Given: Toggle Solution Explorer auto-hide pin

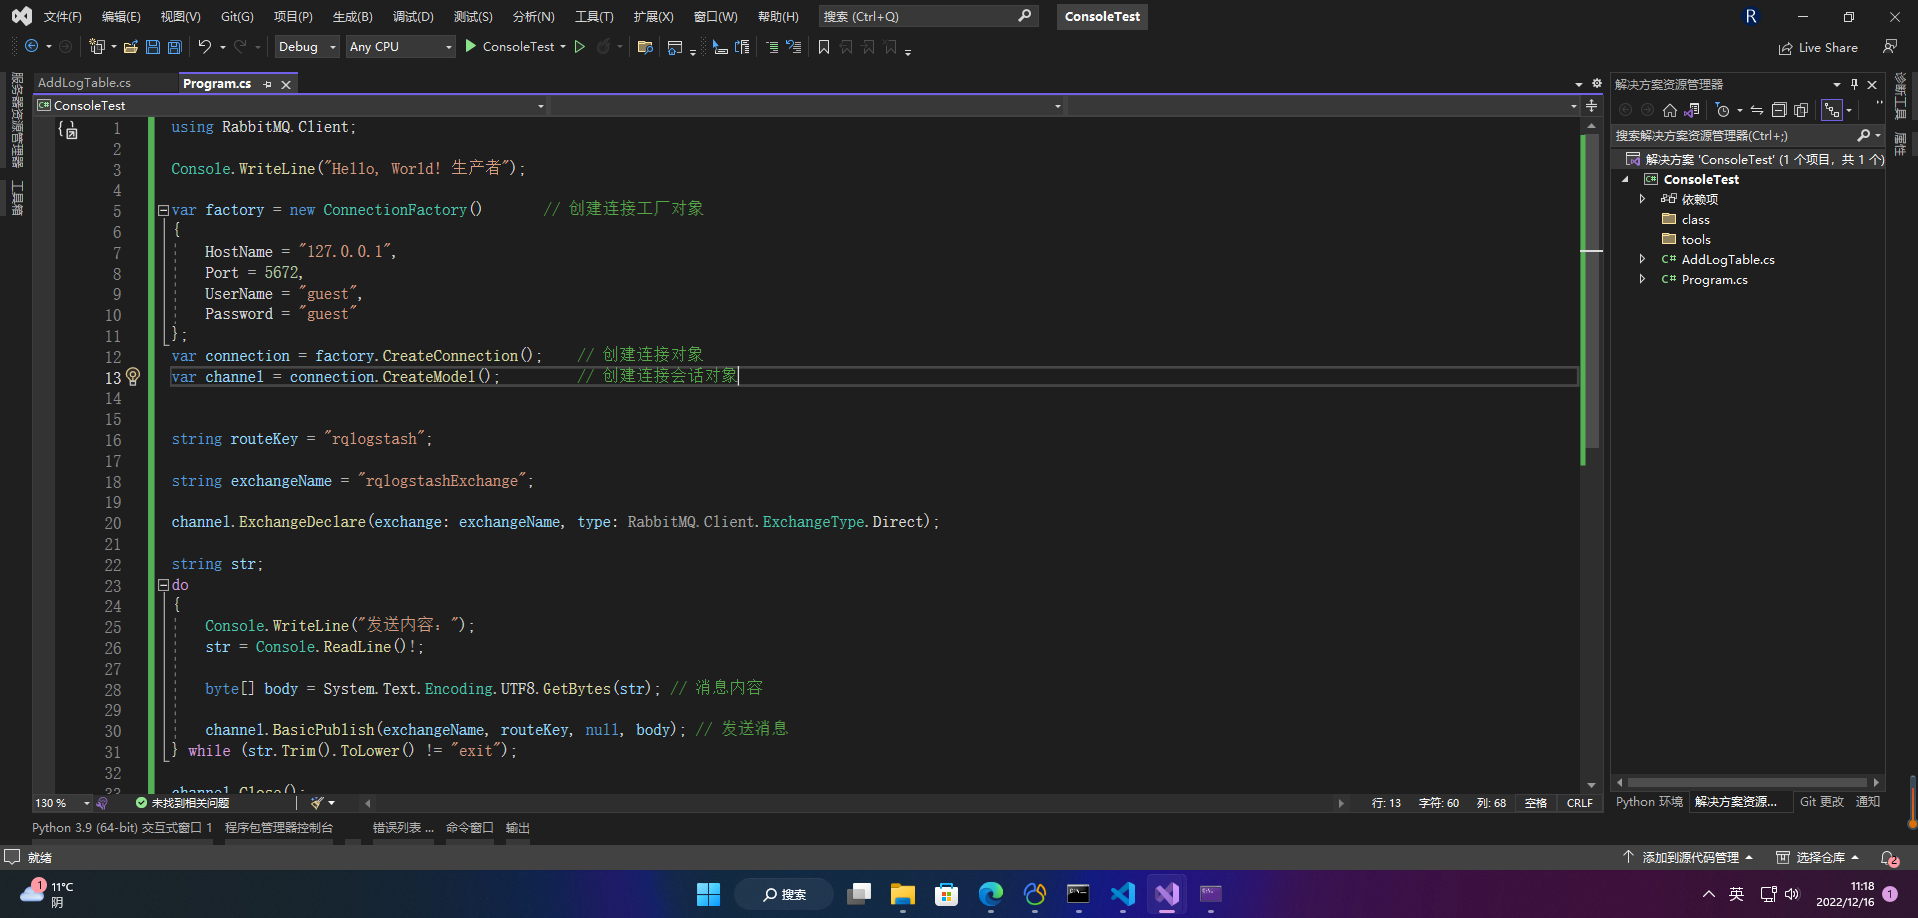Looking at the screenshot, I should point(1854,84).
